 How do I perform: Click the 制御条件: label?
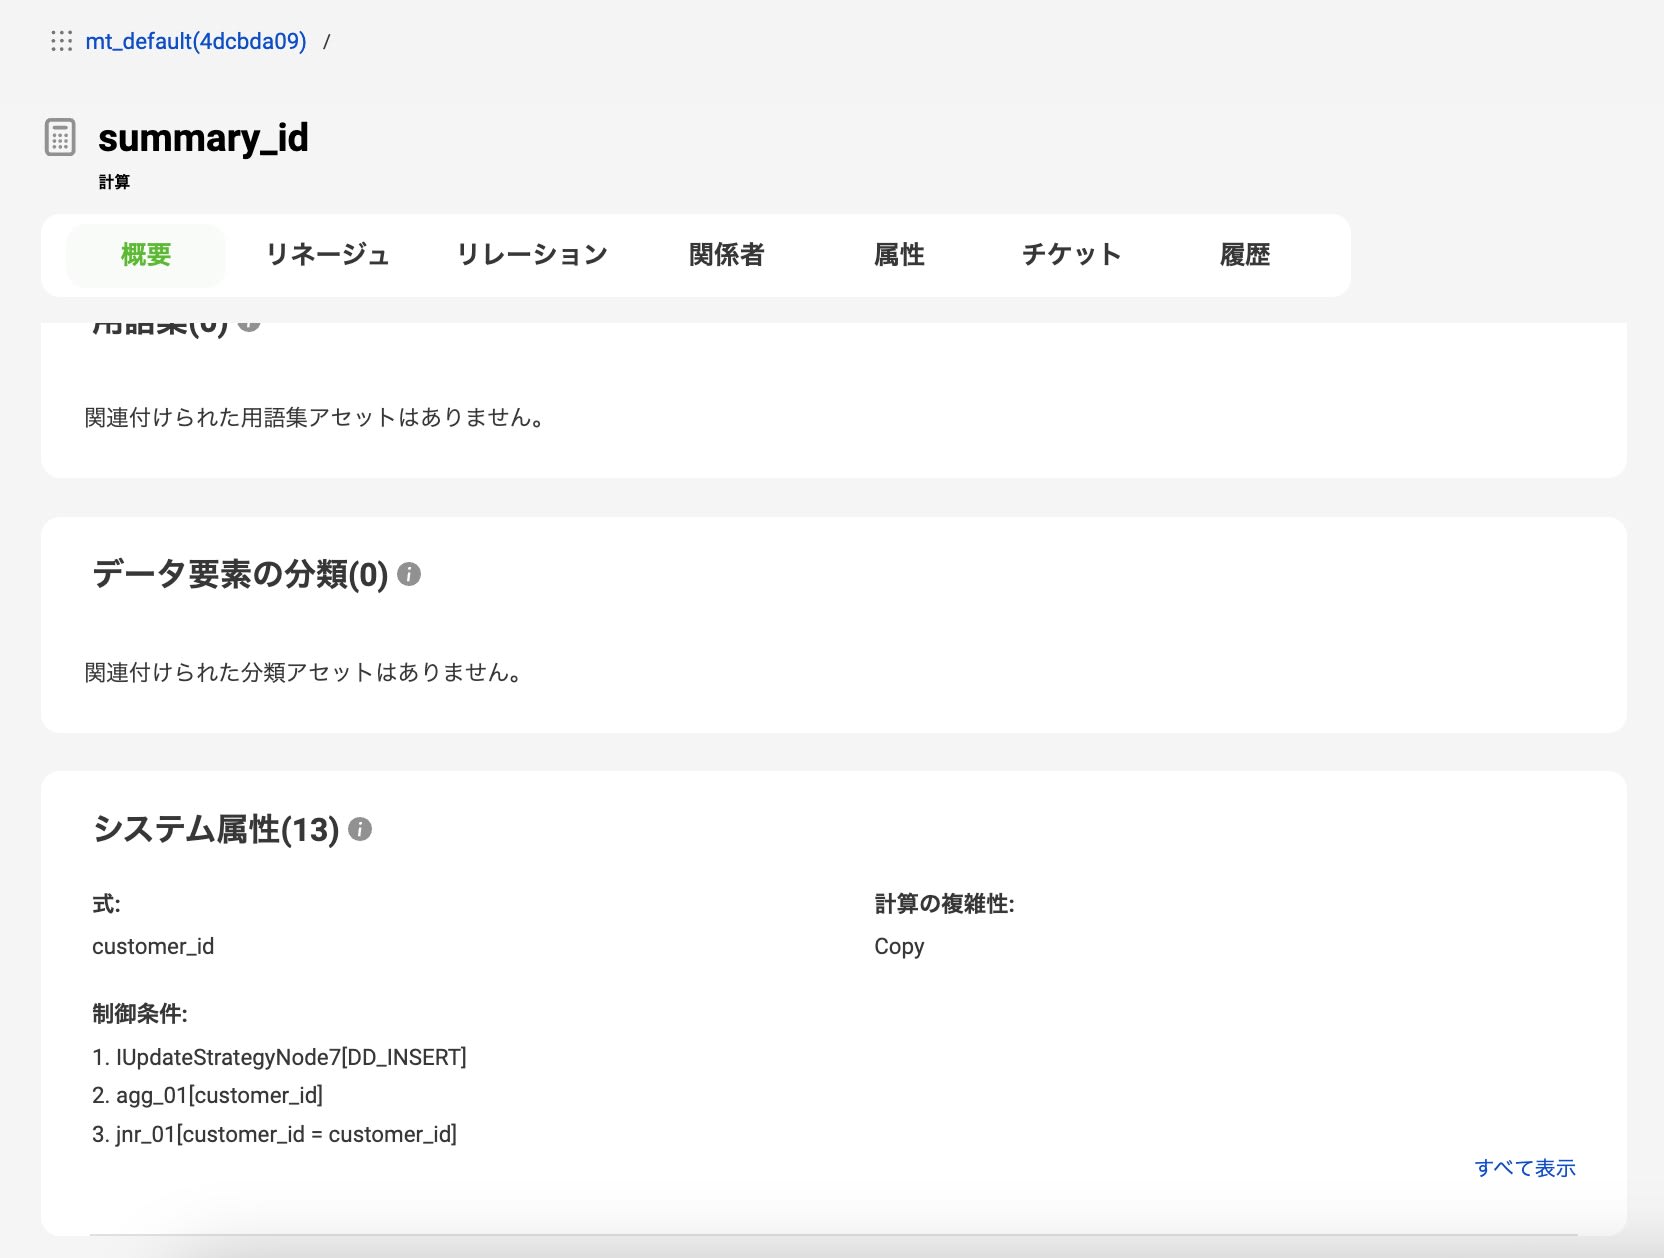(140, 1014)
